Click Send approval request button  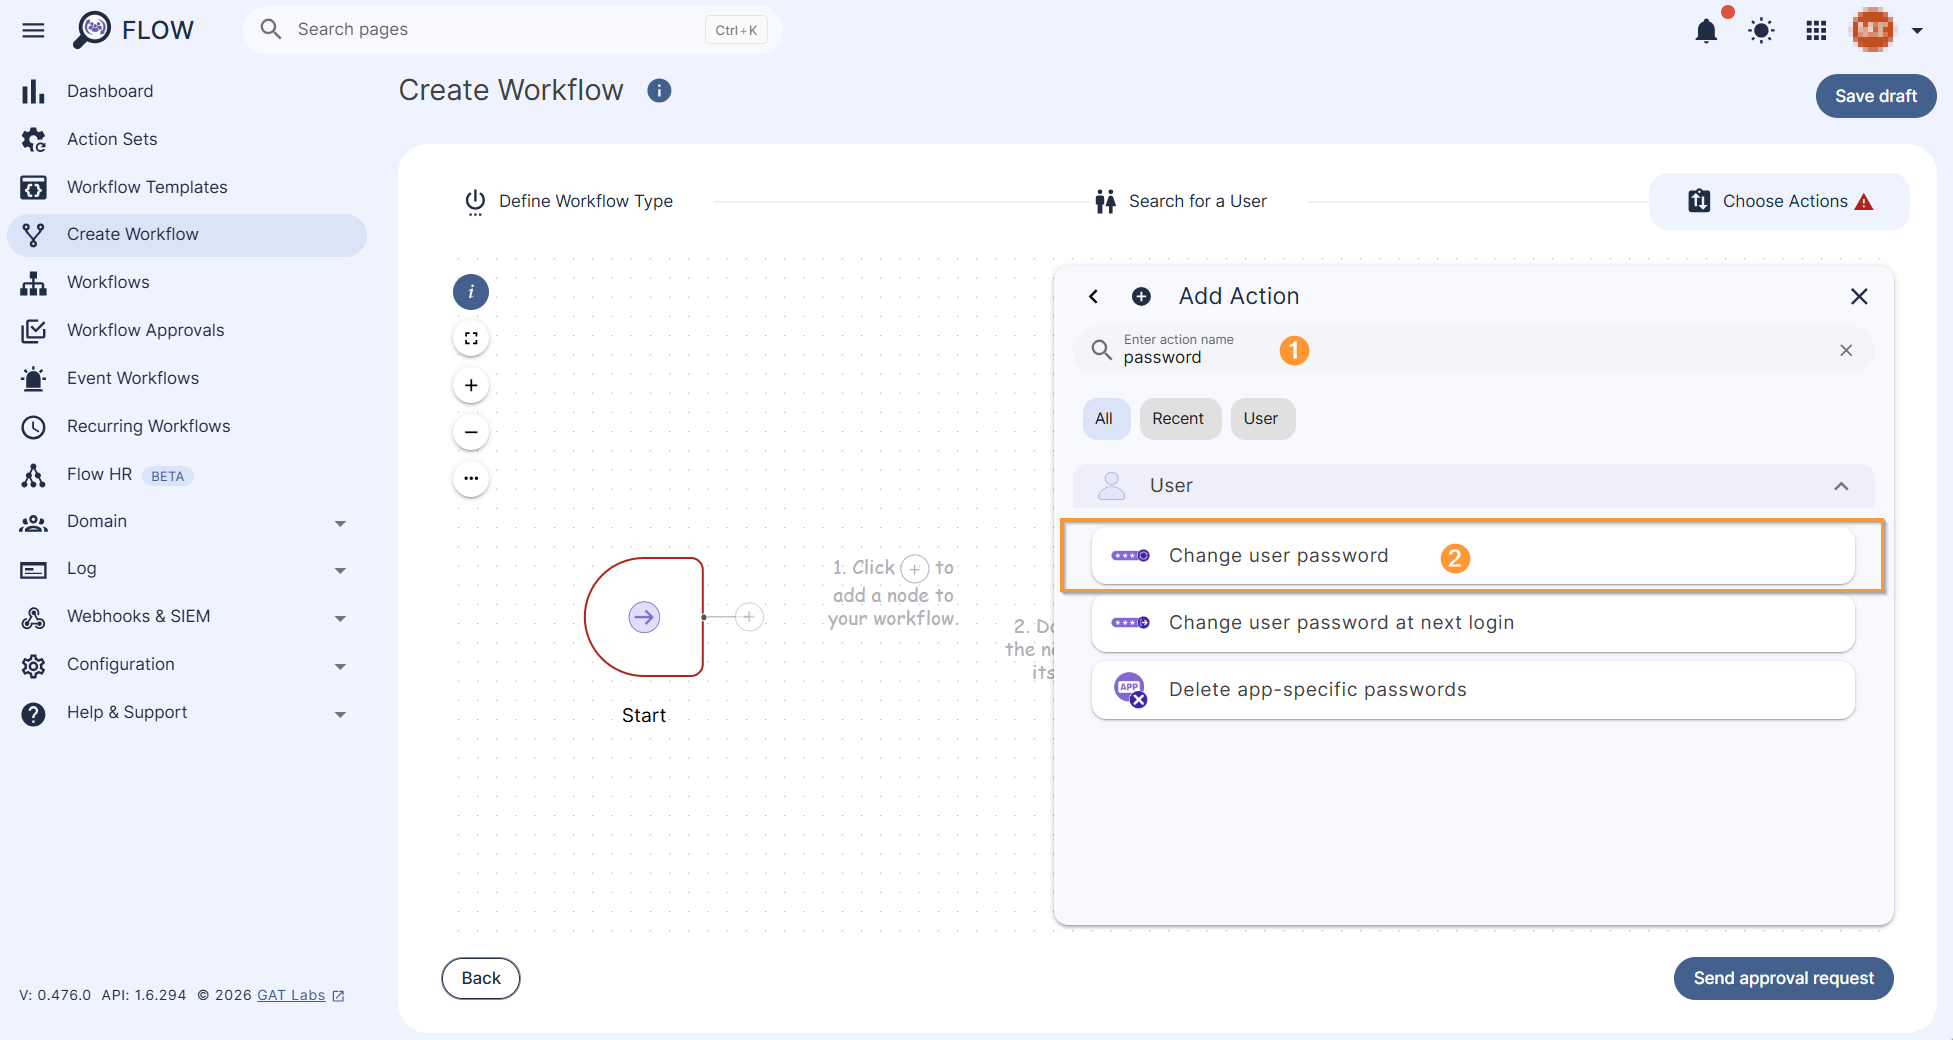coord(1784,978)
